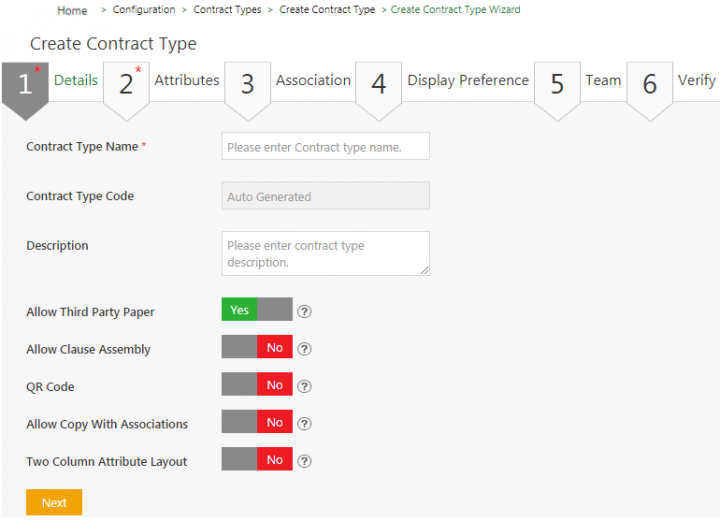Click into Contract Type Name field
This screenshot has height=521, width=720.
point(325,147)
